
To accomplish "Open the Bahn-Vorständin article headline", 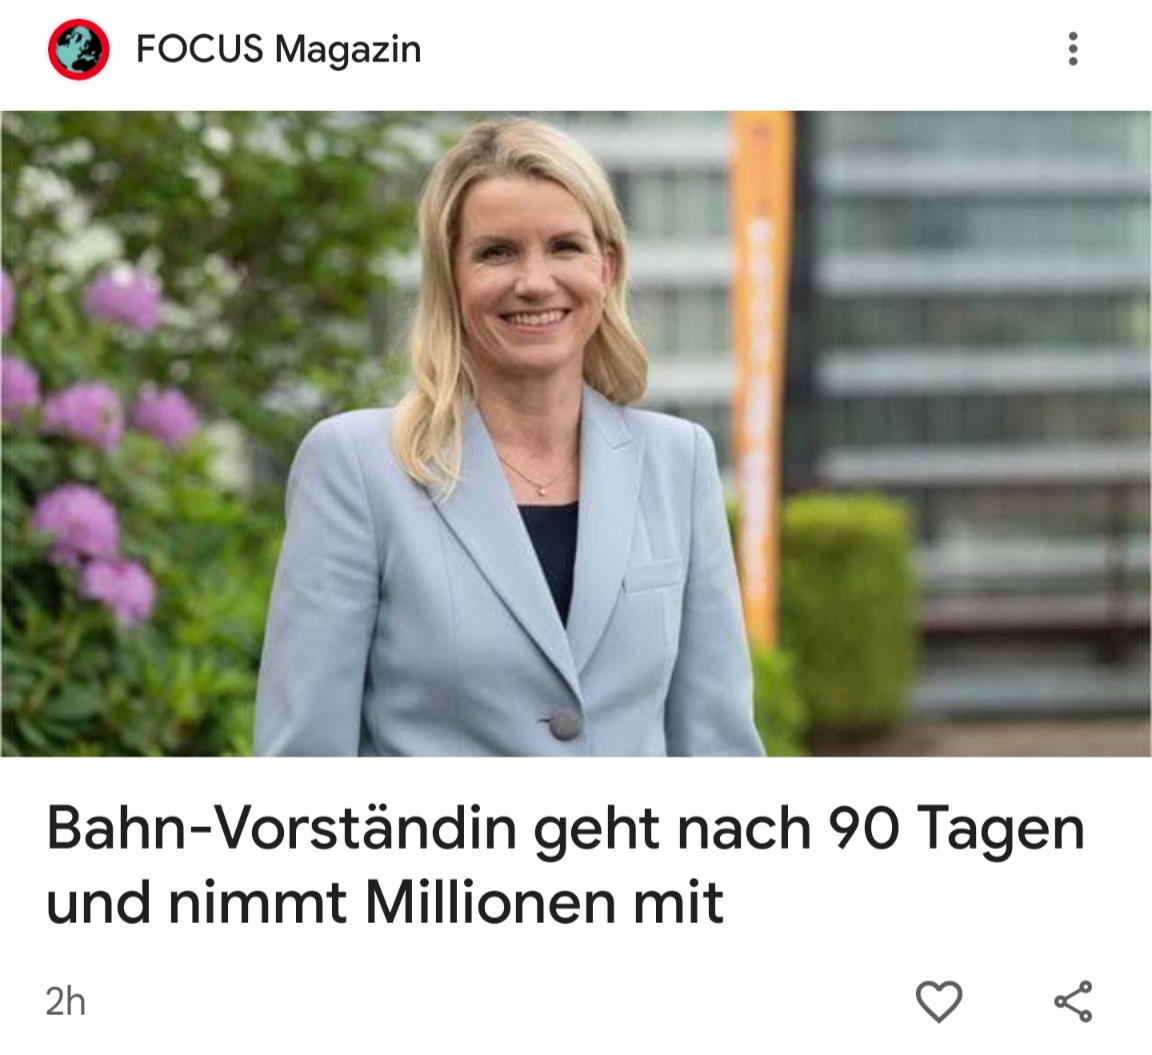I will click(565, 865).
